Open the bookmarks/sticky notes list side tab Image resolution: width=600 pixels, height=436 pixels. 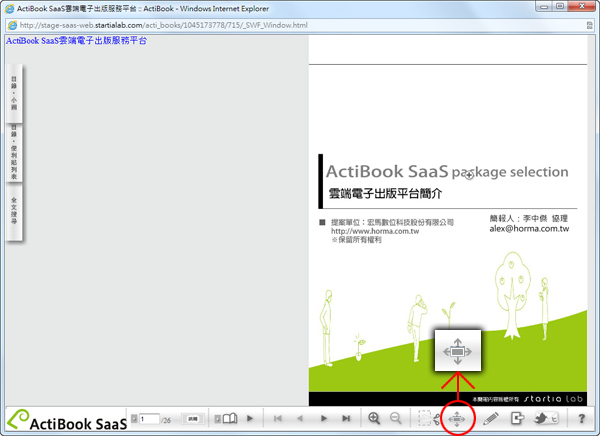pos(14,152)
